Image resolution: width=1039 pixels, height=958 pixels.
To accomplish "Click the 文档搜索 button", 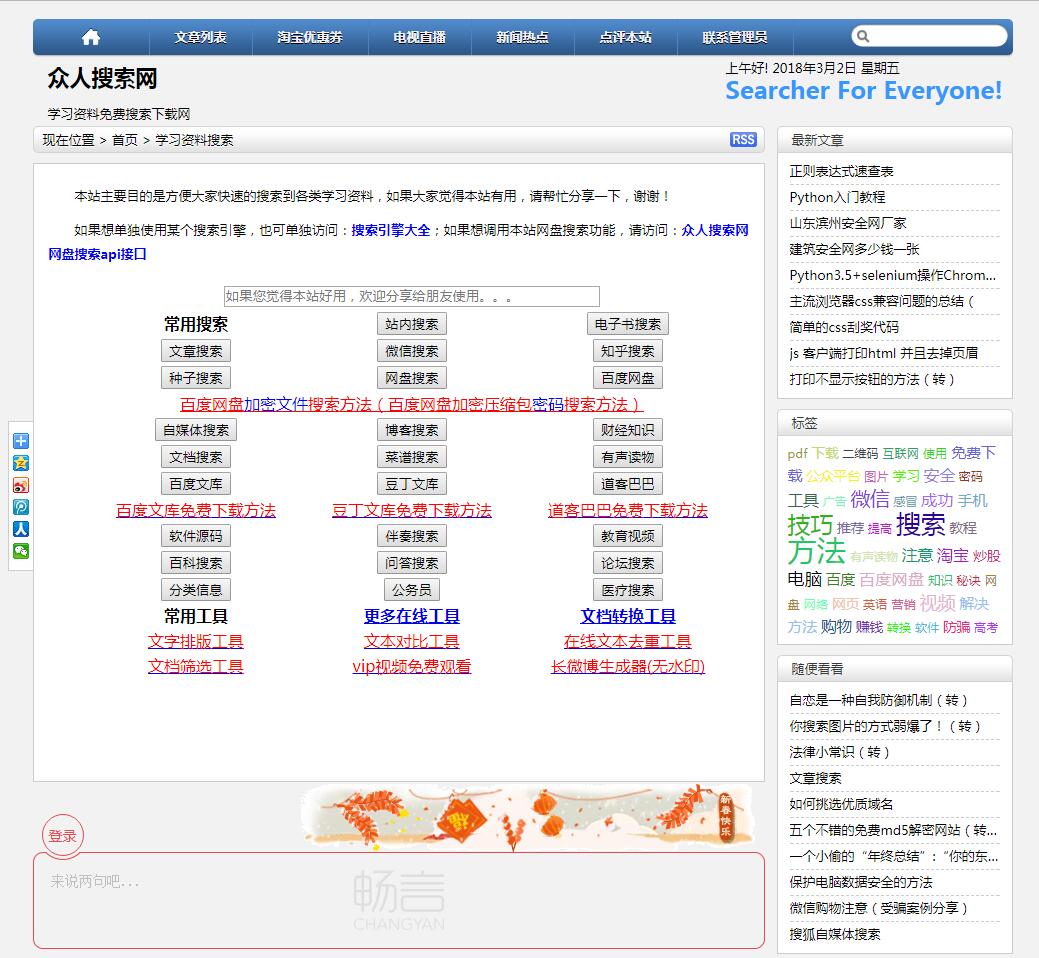I will [195, 457].
